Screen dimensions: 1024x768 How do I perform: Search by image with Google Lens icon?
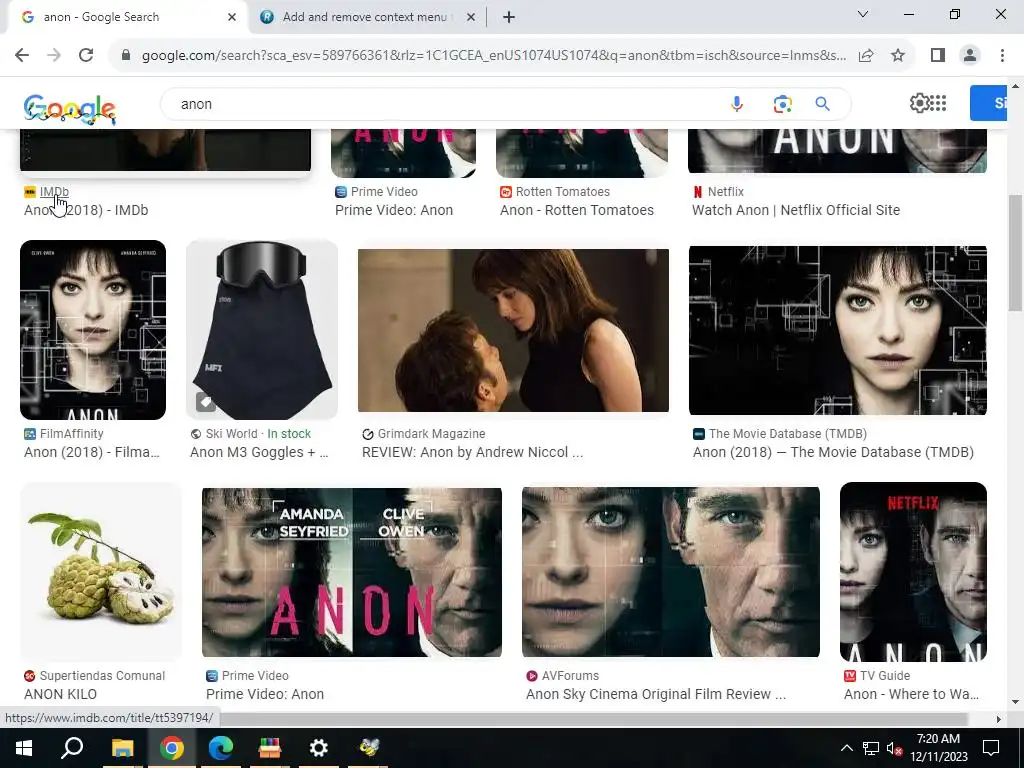pyautogui.click(x=782, y=104)
